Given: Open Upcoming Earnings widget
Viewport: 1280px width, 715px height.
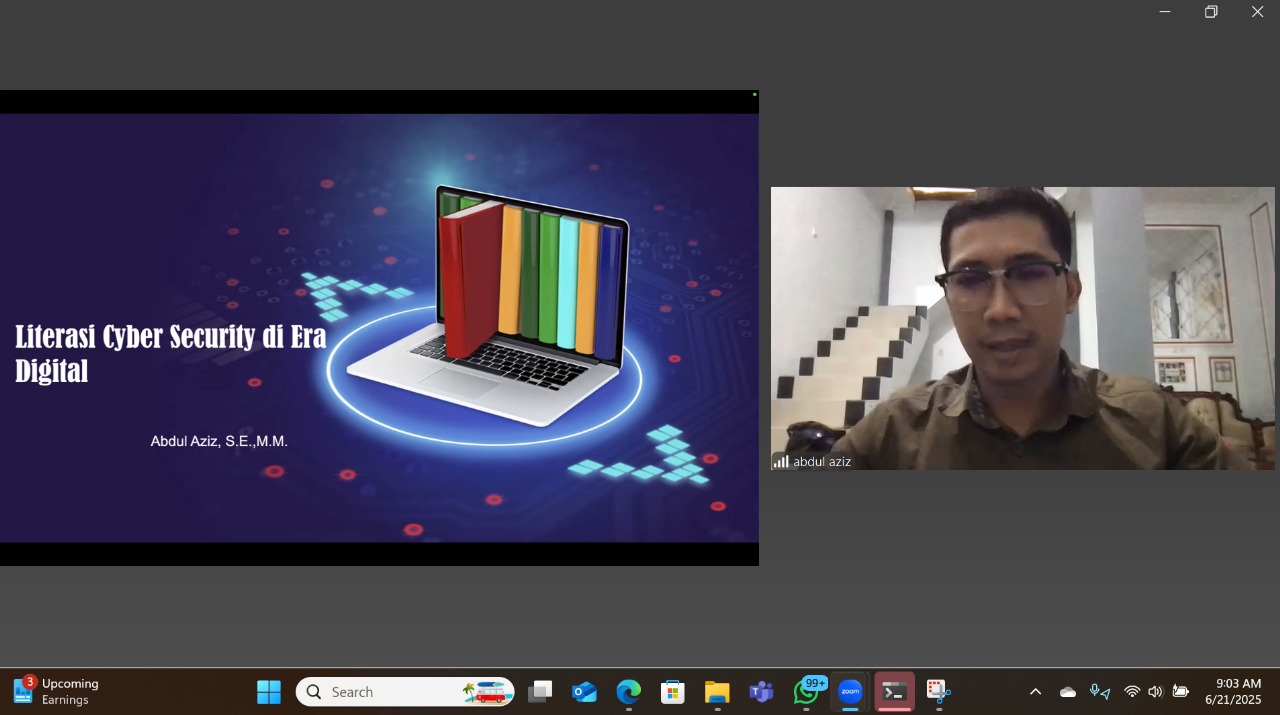Looking at the screenshot, I should tap(56, 691).
